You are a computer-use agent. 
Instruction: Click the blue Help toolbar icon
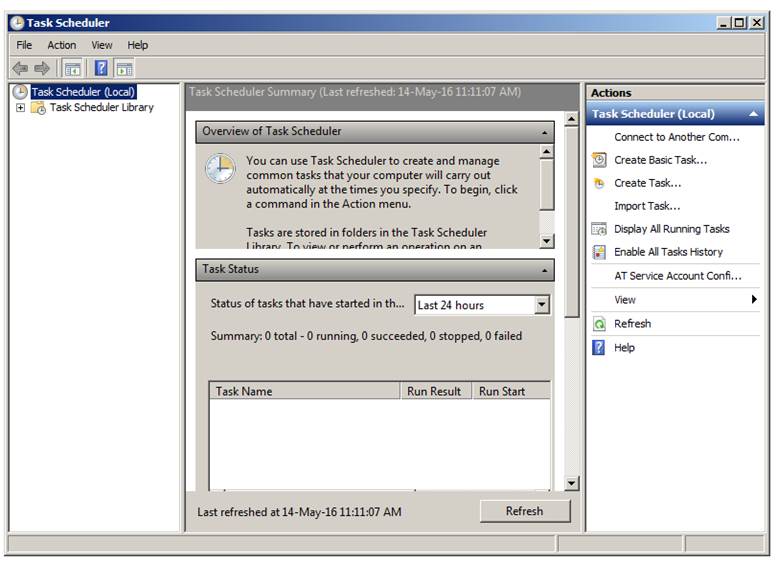click(101, 68)
